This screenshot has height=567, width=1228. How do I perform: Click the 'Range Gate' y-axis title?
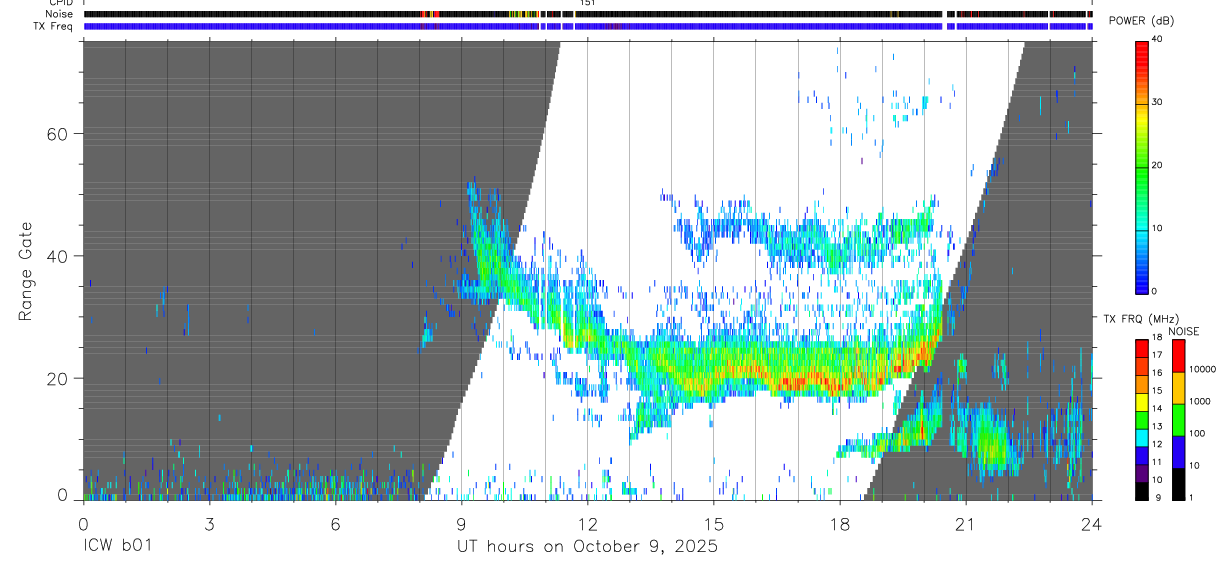[x=26, y=272]
